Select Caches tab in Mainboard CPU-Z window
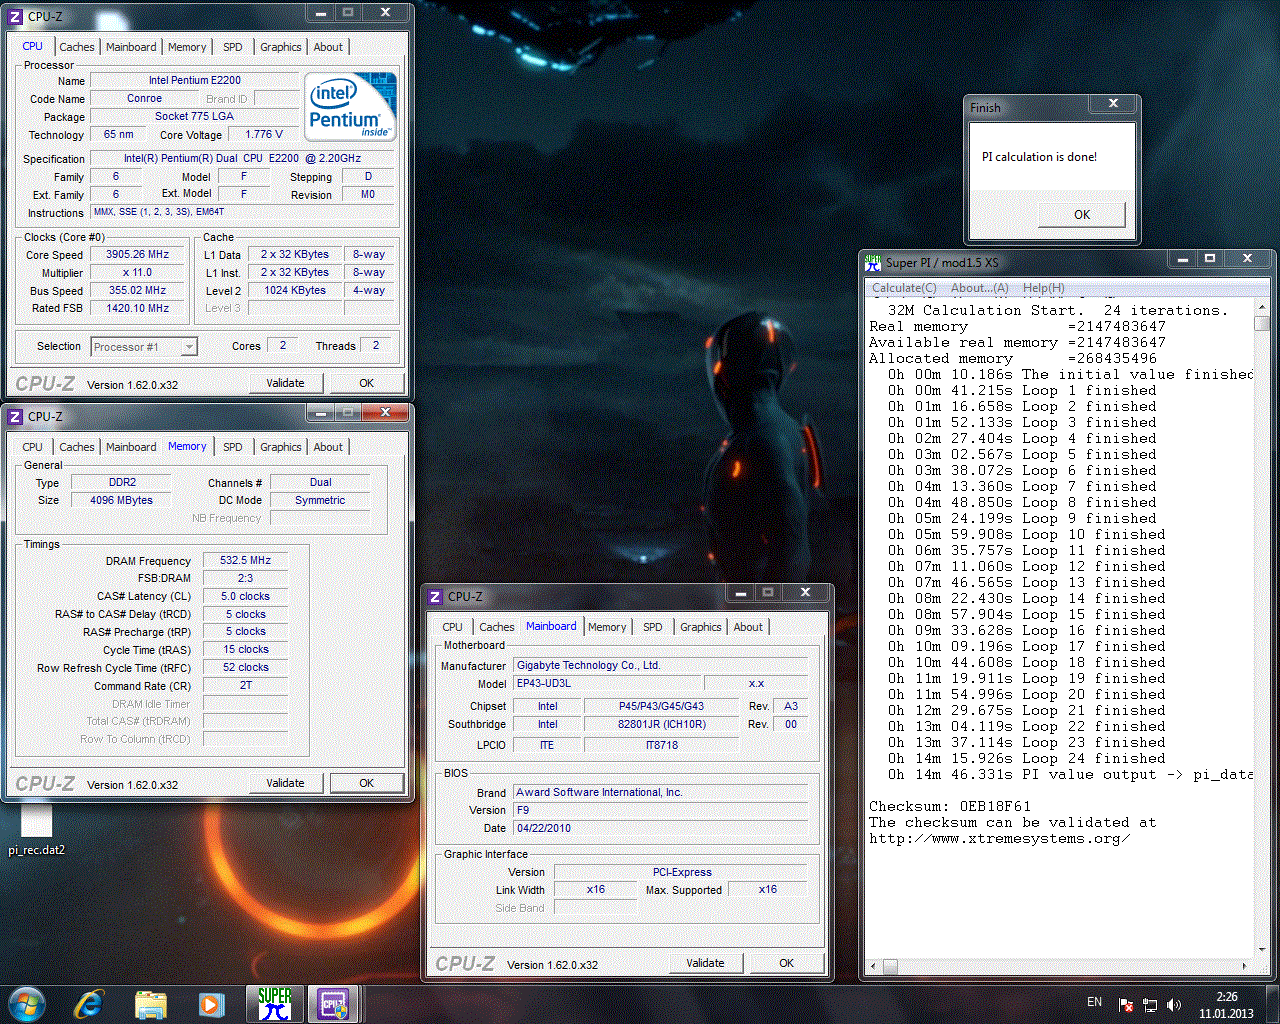1280x1024 pixels. click(497, 627)
